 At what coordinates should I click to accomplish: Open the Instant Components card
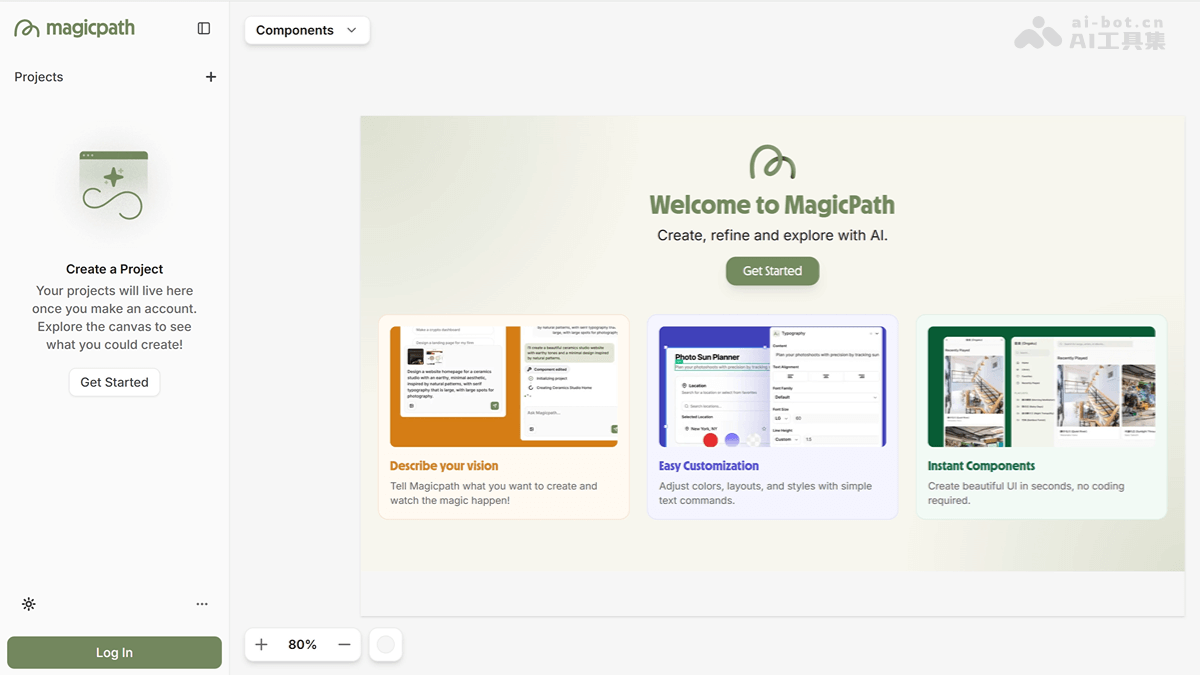pyautogui.click(x=1041, y=417)
